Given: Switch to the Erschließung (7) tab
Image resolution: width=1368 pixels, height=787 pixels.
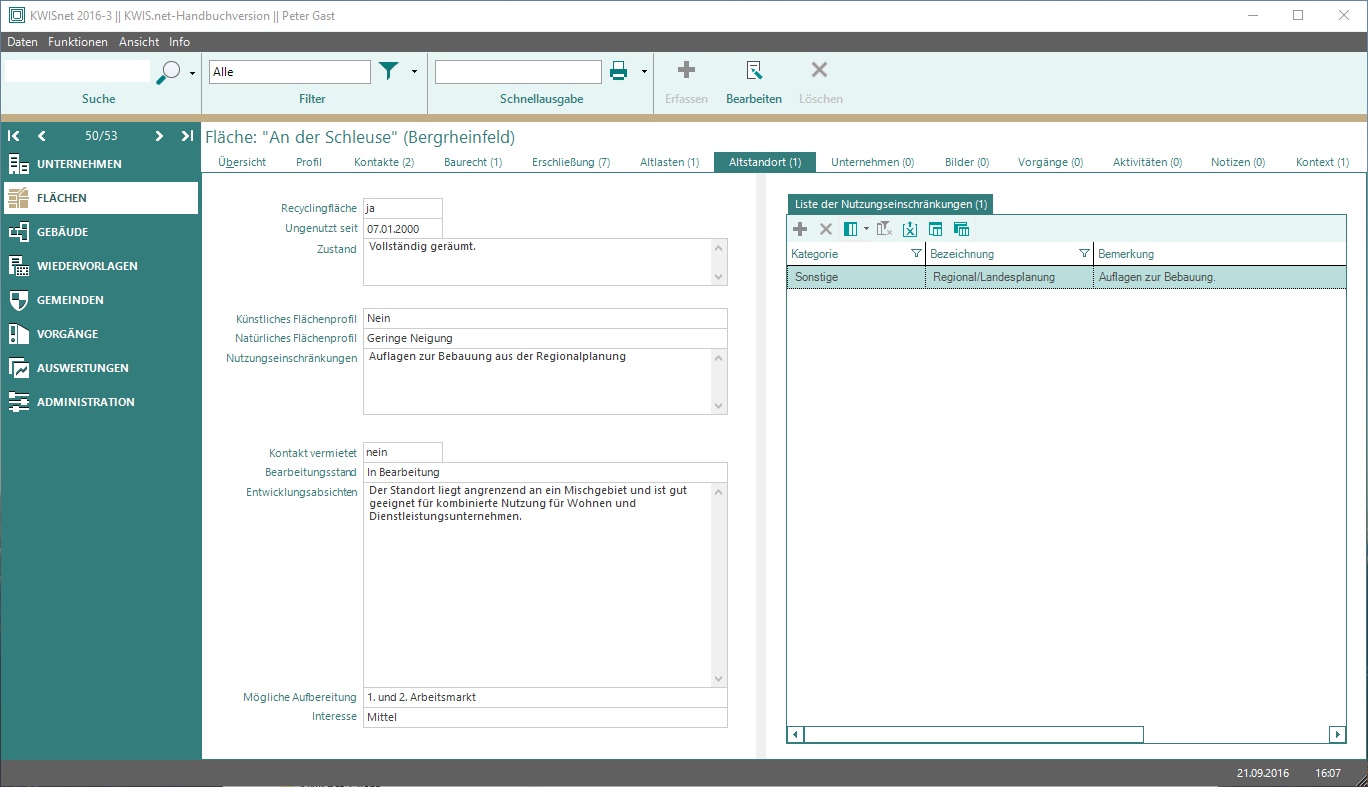Looking at the screenshot, I should click(570, 162).
